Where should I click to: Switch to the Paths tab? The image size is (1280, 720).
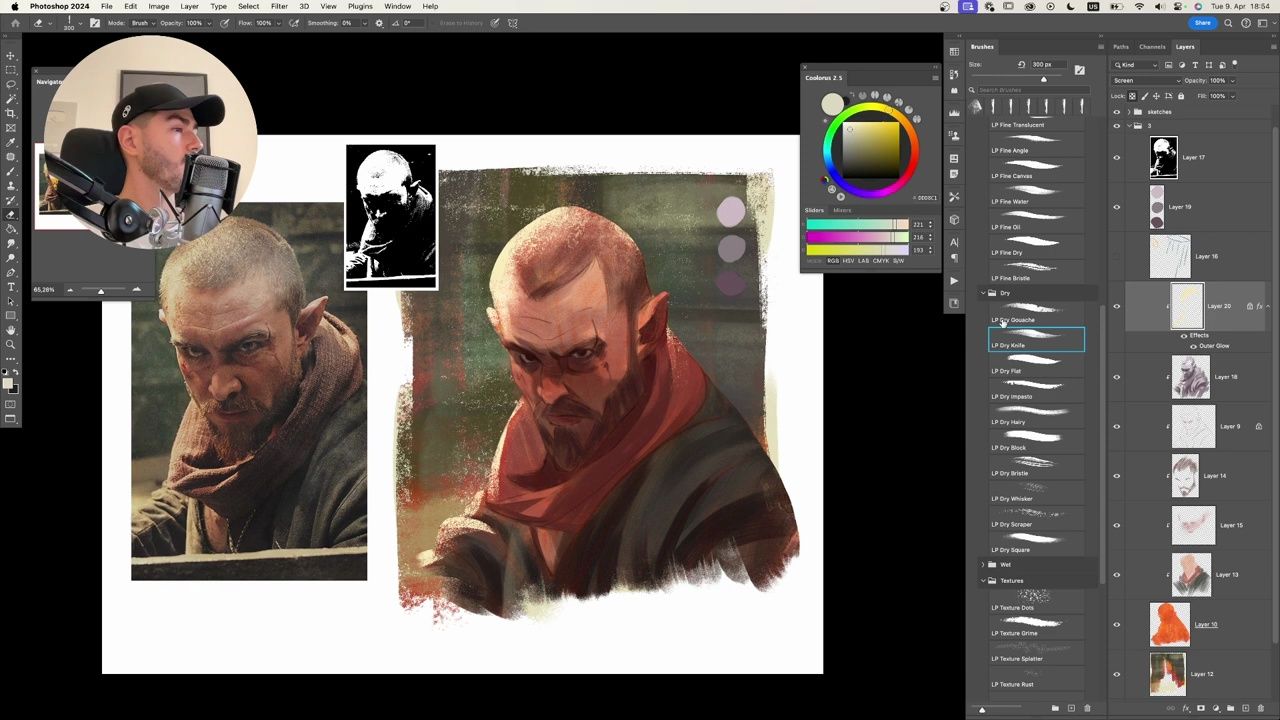click(x=1121, y=47)
